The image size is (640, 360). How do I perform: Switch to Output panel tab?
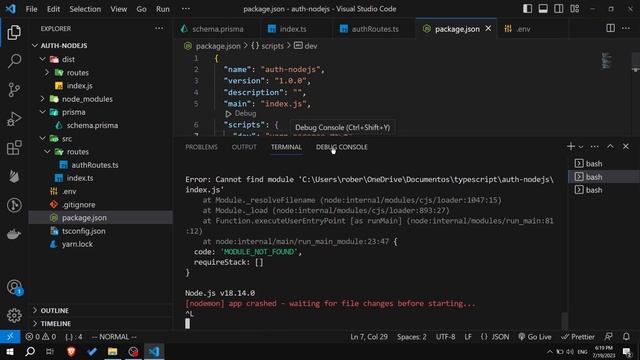coord(244,147)
